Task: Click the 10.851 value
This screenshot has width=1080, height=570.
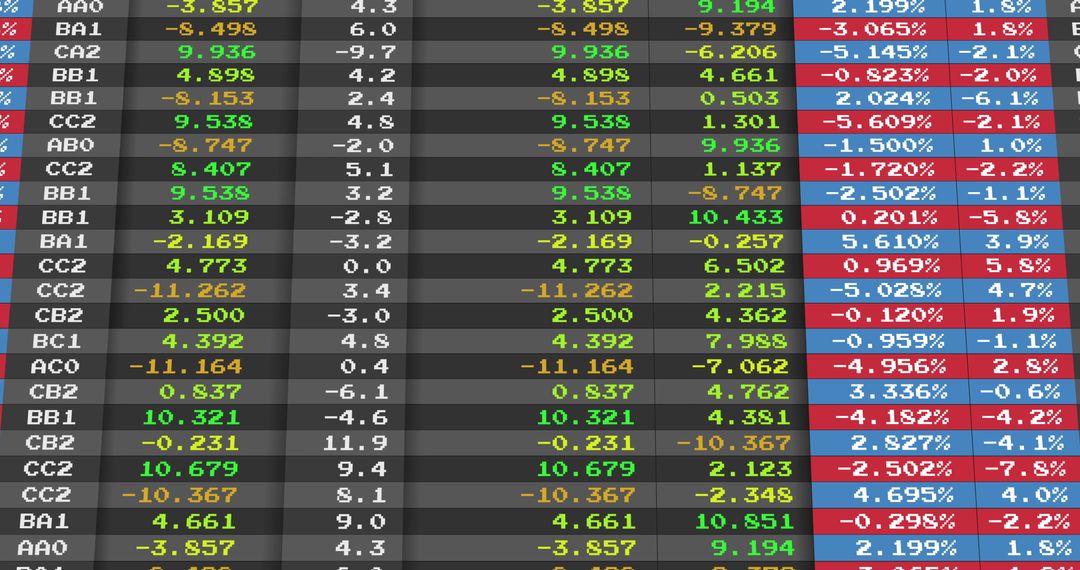Action: pos(745,522)
